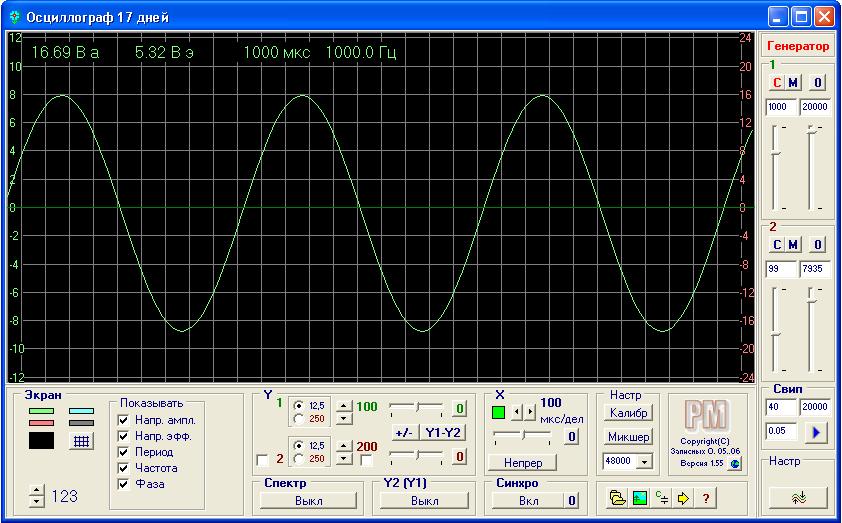Open help with the red question mark
Viewport: 842px width, 523px height.
pyautogui.click(x=706, y=498)
